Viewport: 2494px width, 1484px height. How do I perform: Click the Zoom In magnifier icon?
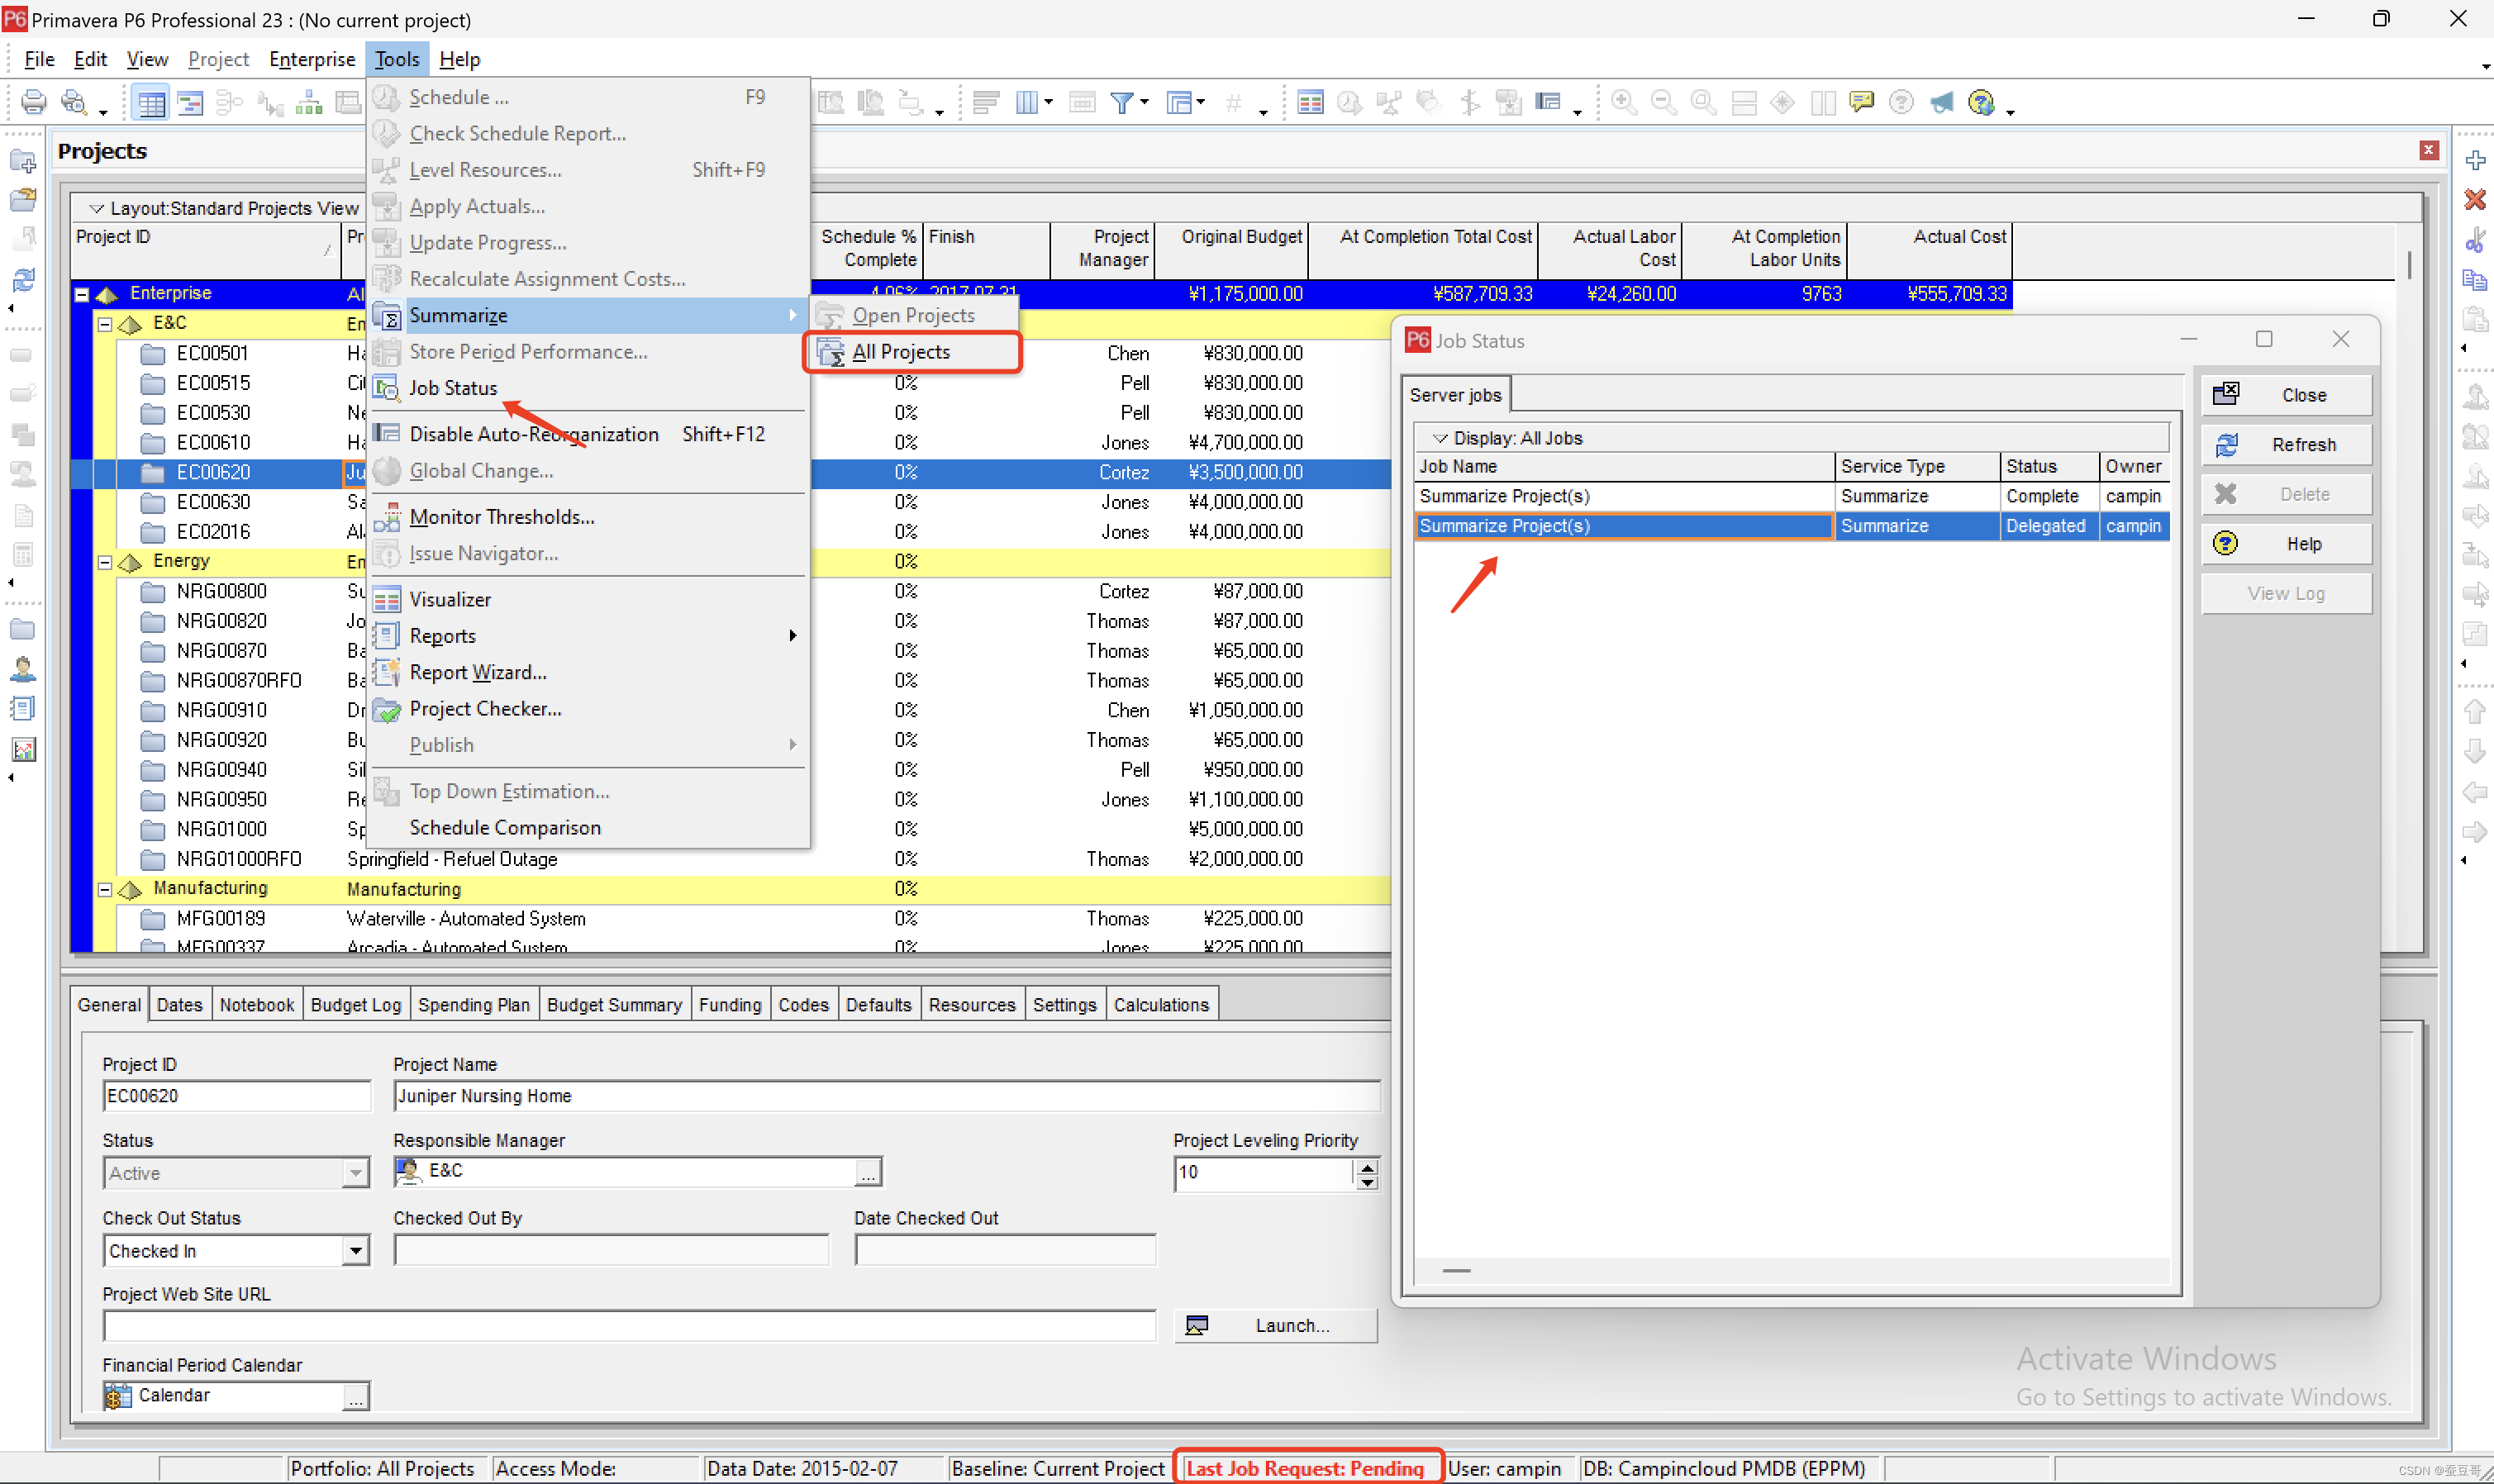1623,102
